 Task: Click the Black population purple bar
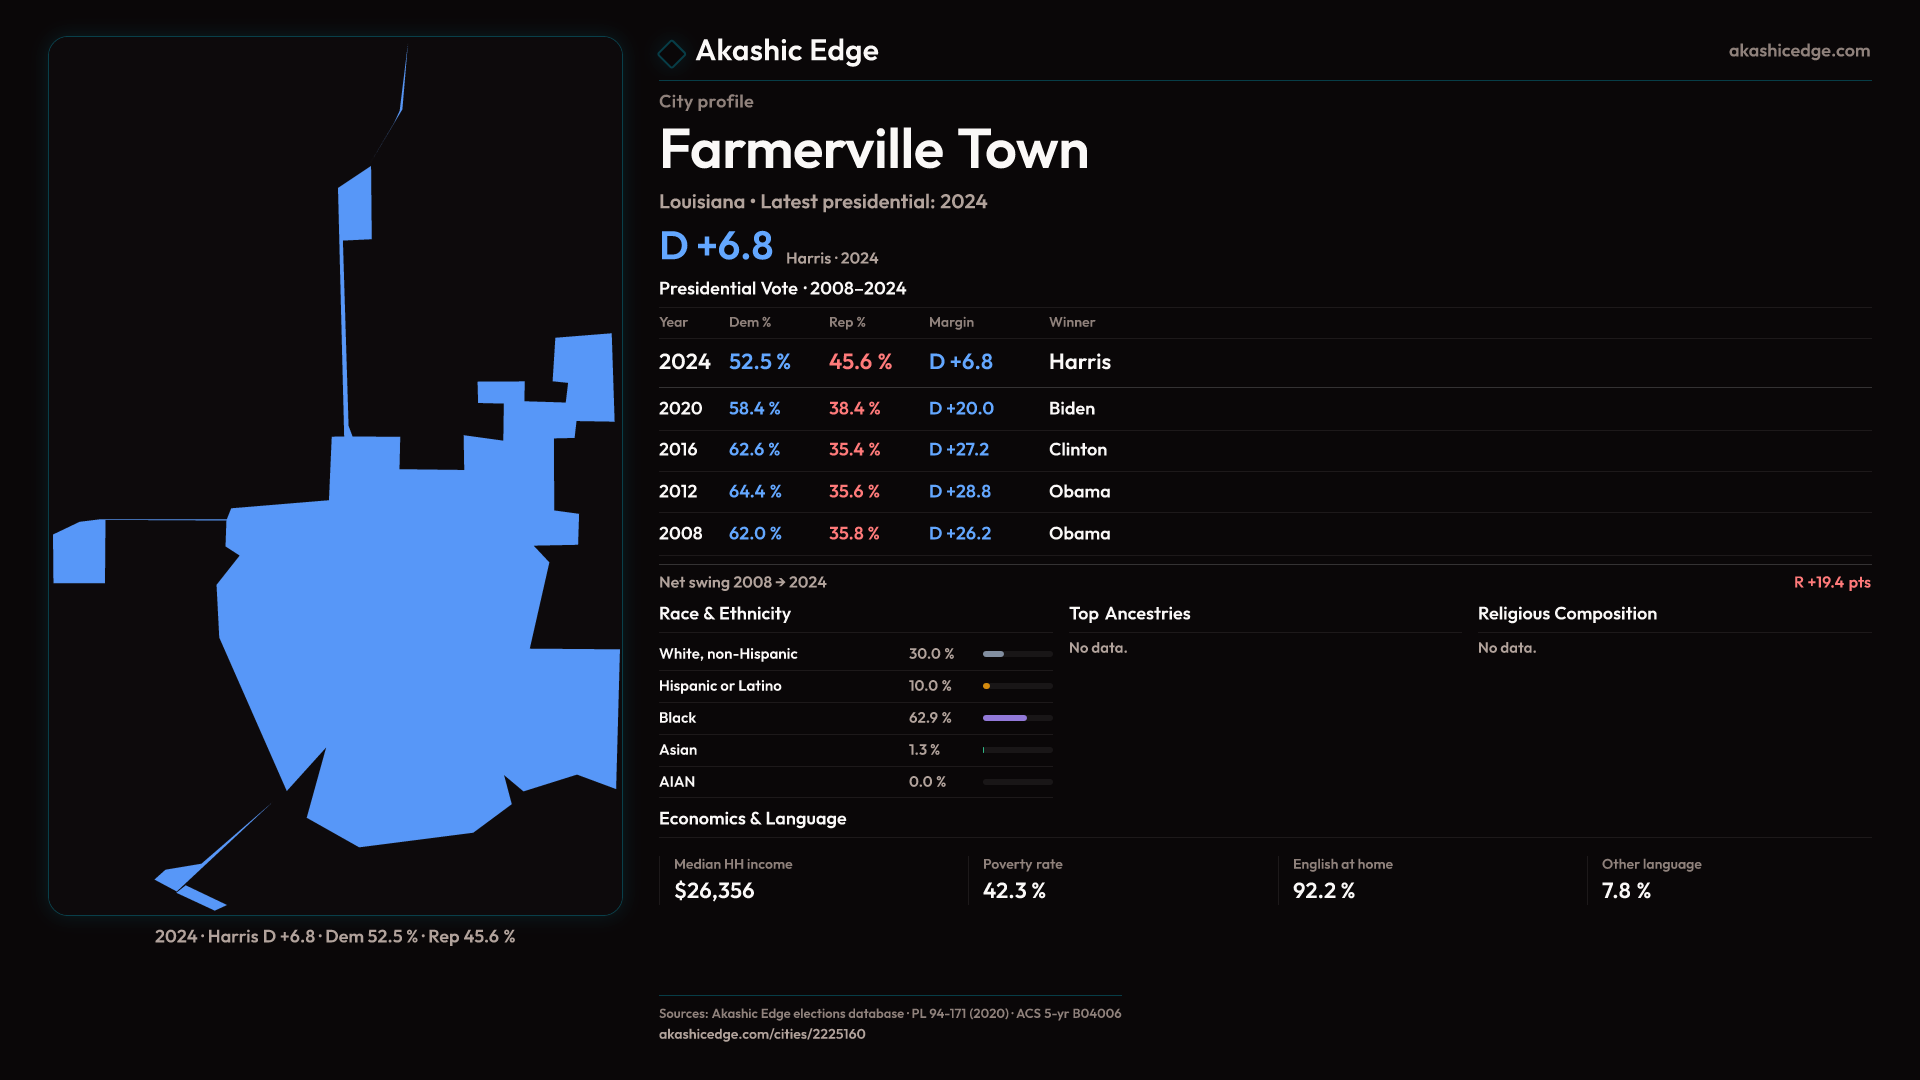[x=1005, y=718]
